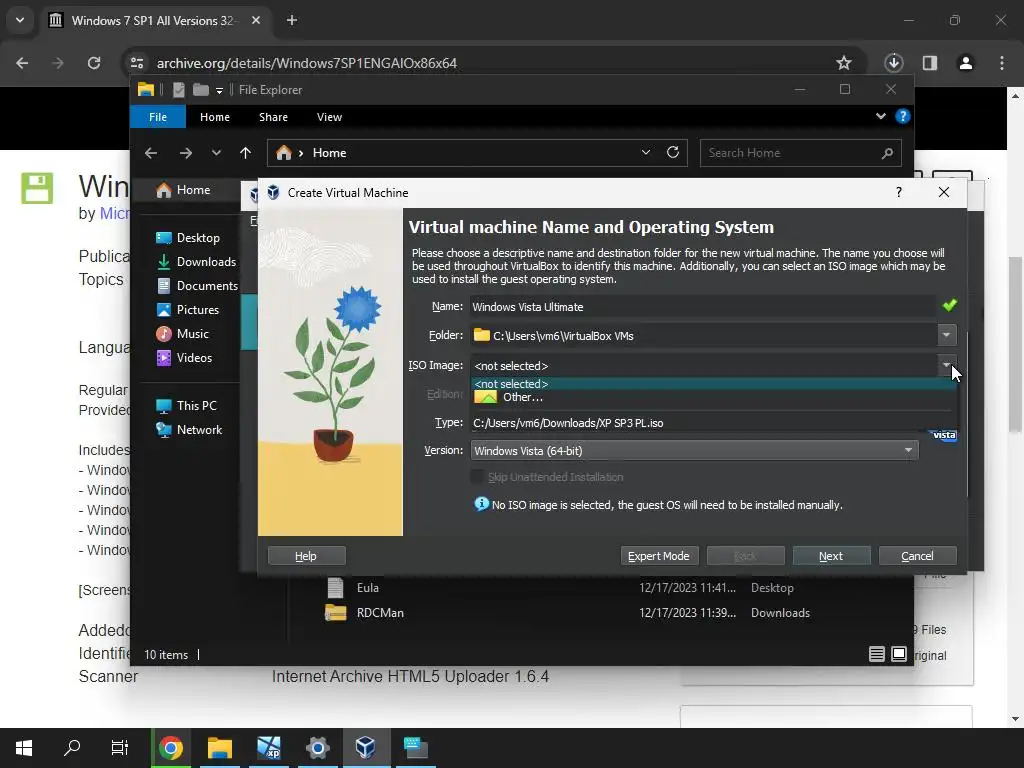Open Chrome tab search chevron
The width and height of the screenshot is (1024, 768).
click(x=20, y=20)
